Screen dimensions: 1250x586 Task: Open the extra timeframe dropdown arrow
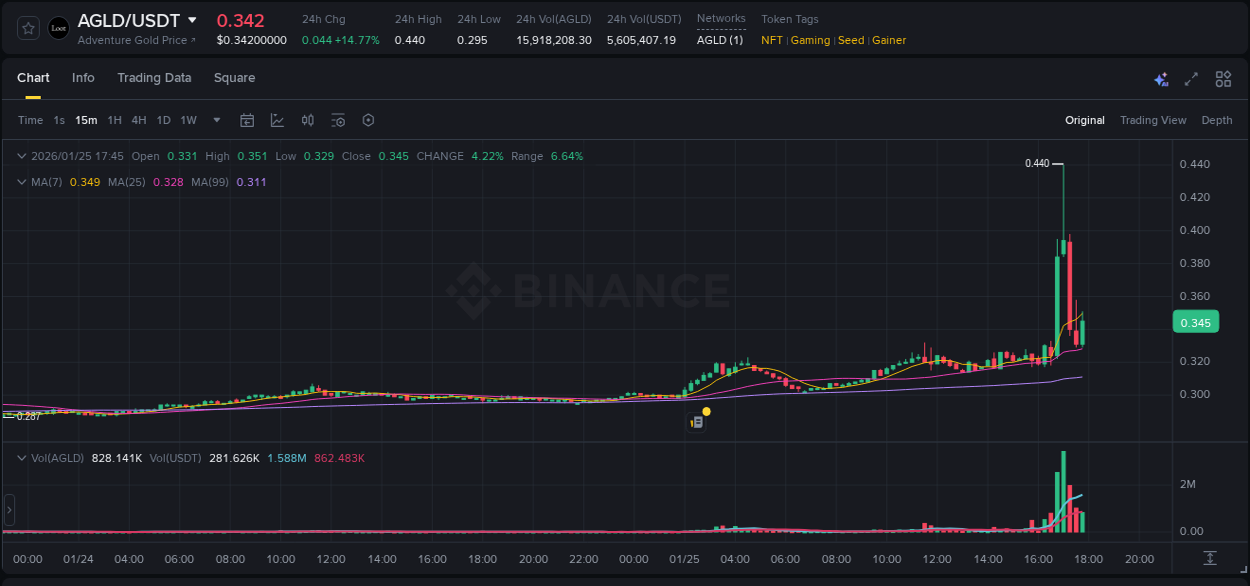(x=215, y=120)
